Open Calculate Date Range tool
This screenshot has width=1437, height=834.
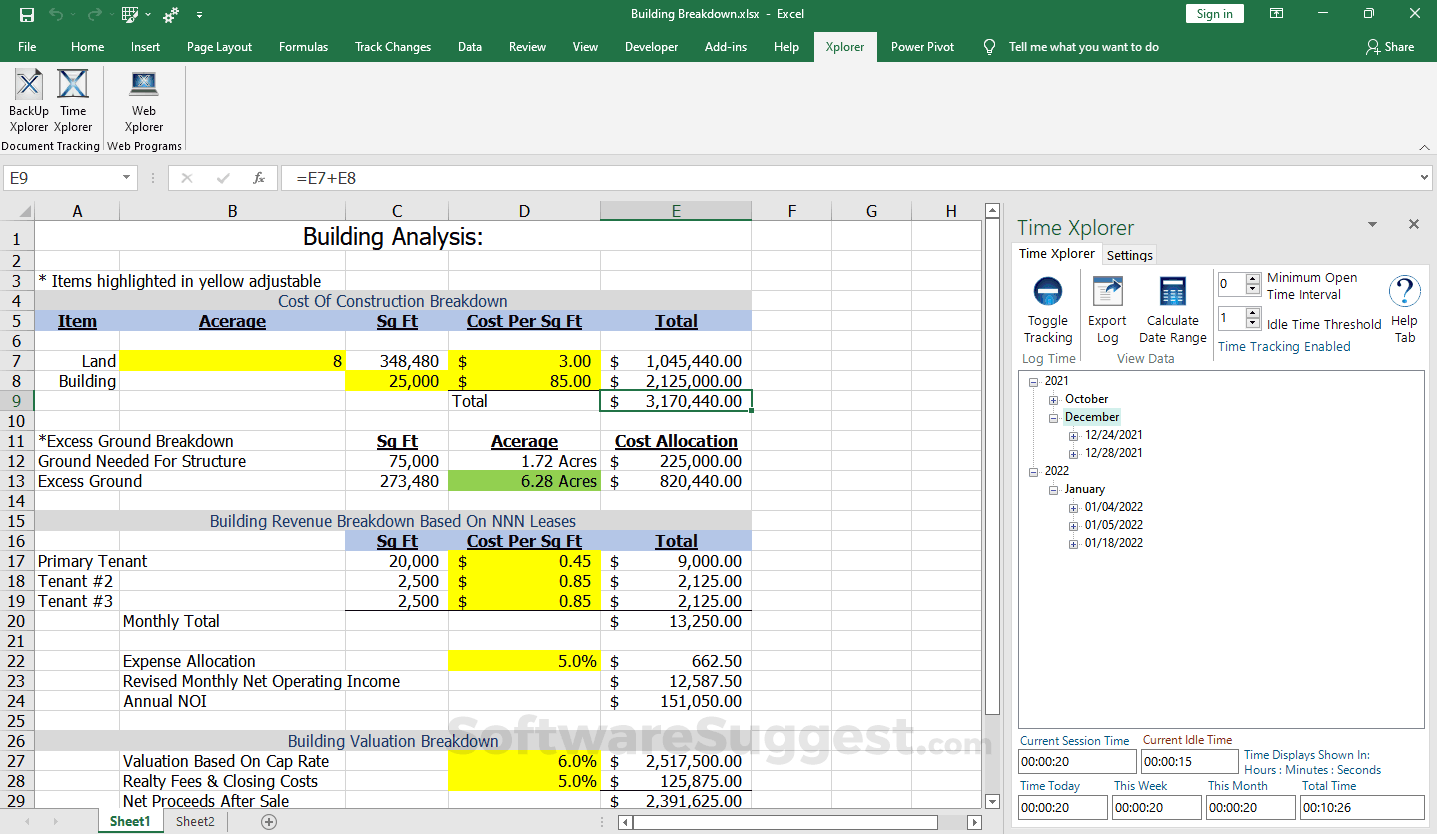(x=1172, y=292)
